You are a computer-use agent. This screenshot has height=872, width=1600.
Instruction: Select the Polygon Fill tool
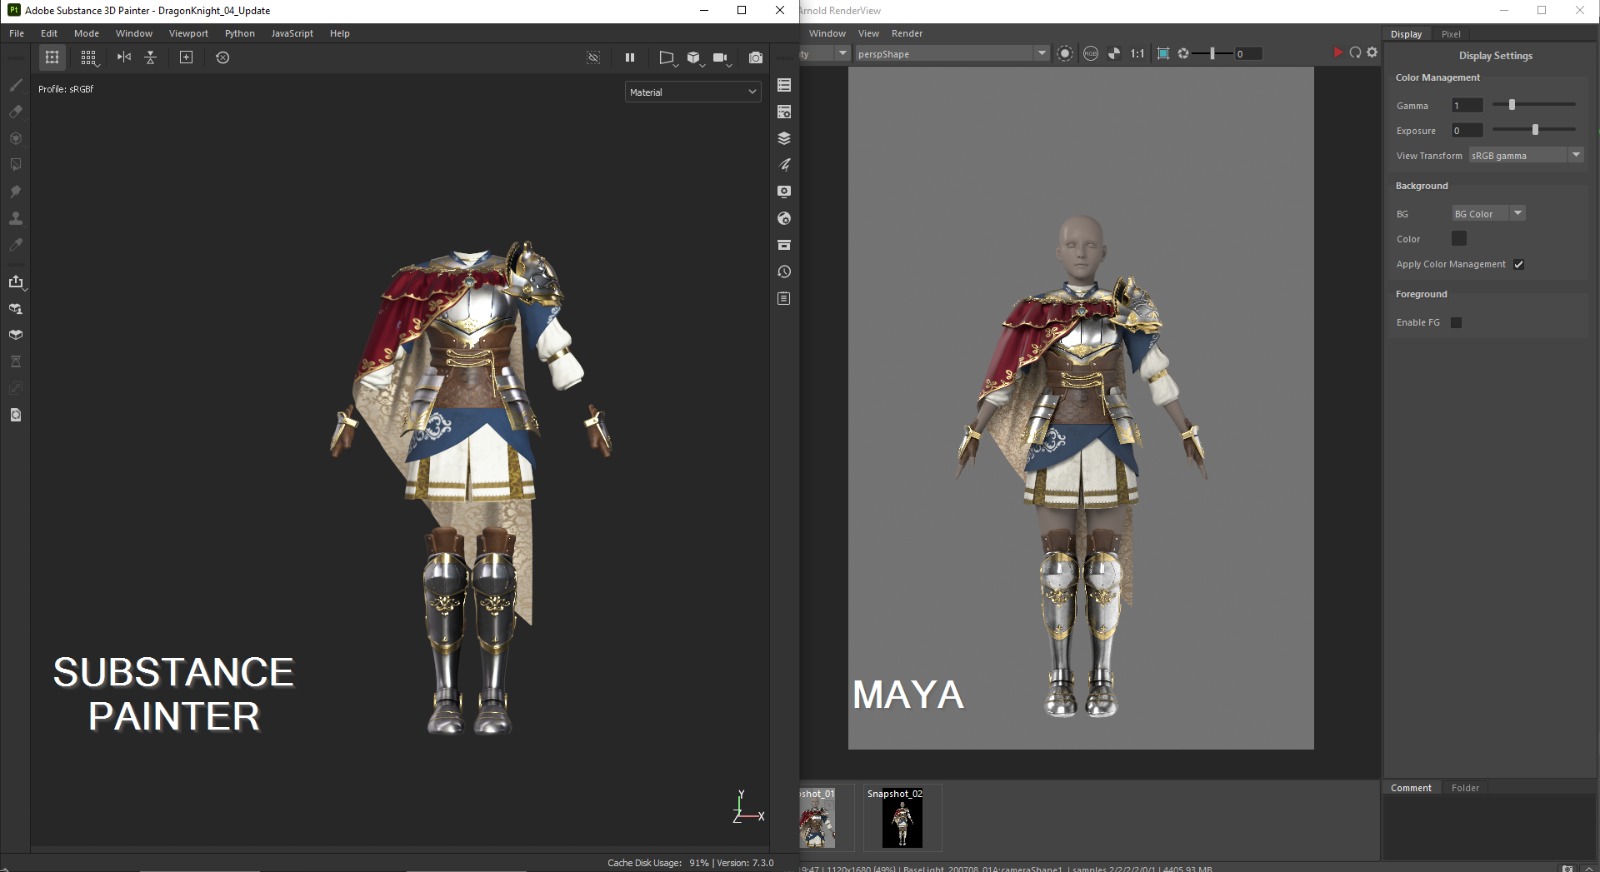click(16, 164)
